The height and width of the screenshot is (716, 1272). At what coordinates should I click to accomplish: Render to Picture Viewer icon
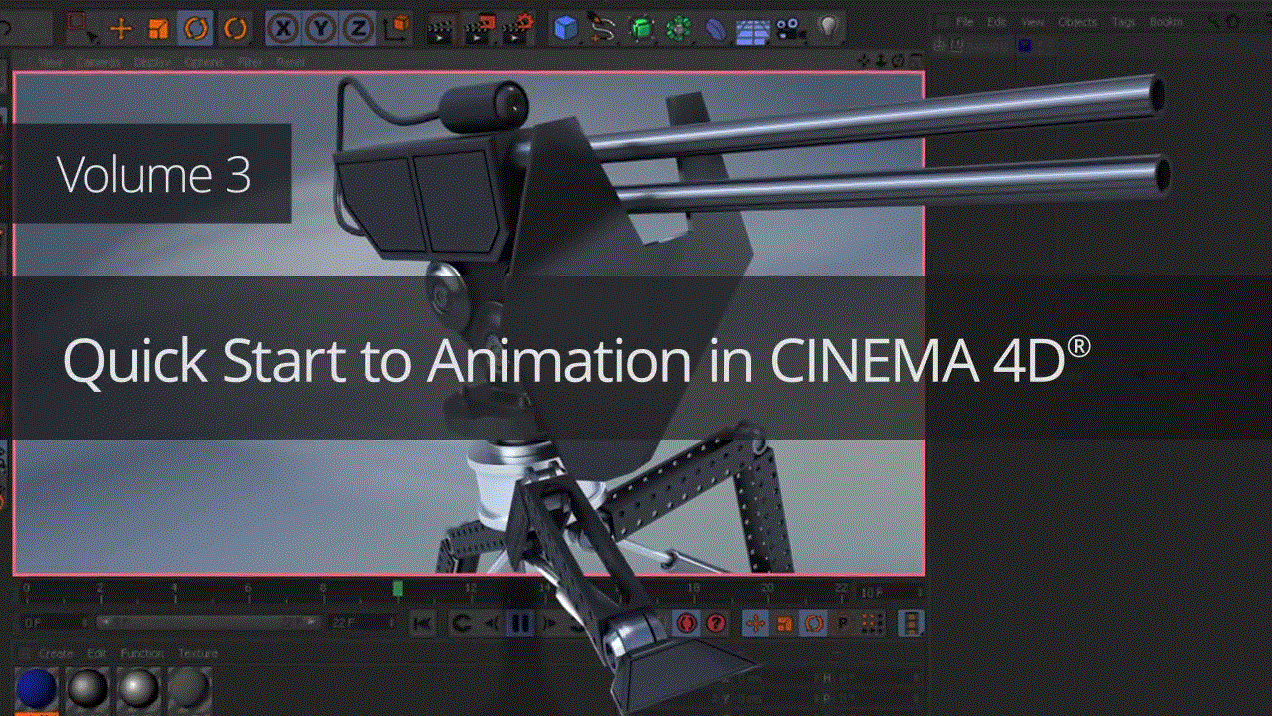point(480,29)
